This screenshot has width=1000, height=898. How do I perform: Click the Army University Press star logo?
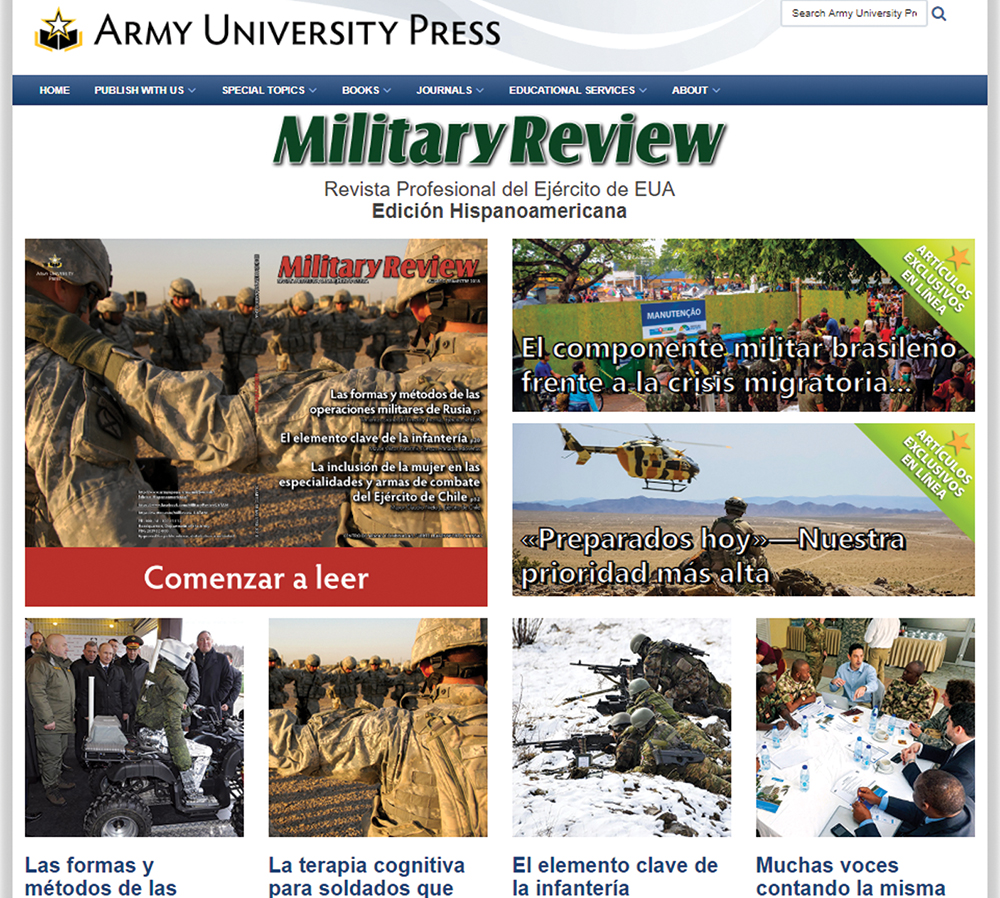coord(58,30)
